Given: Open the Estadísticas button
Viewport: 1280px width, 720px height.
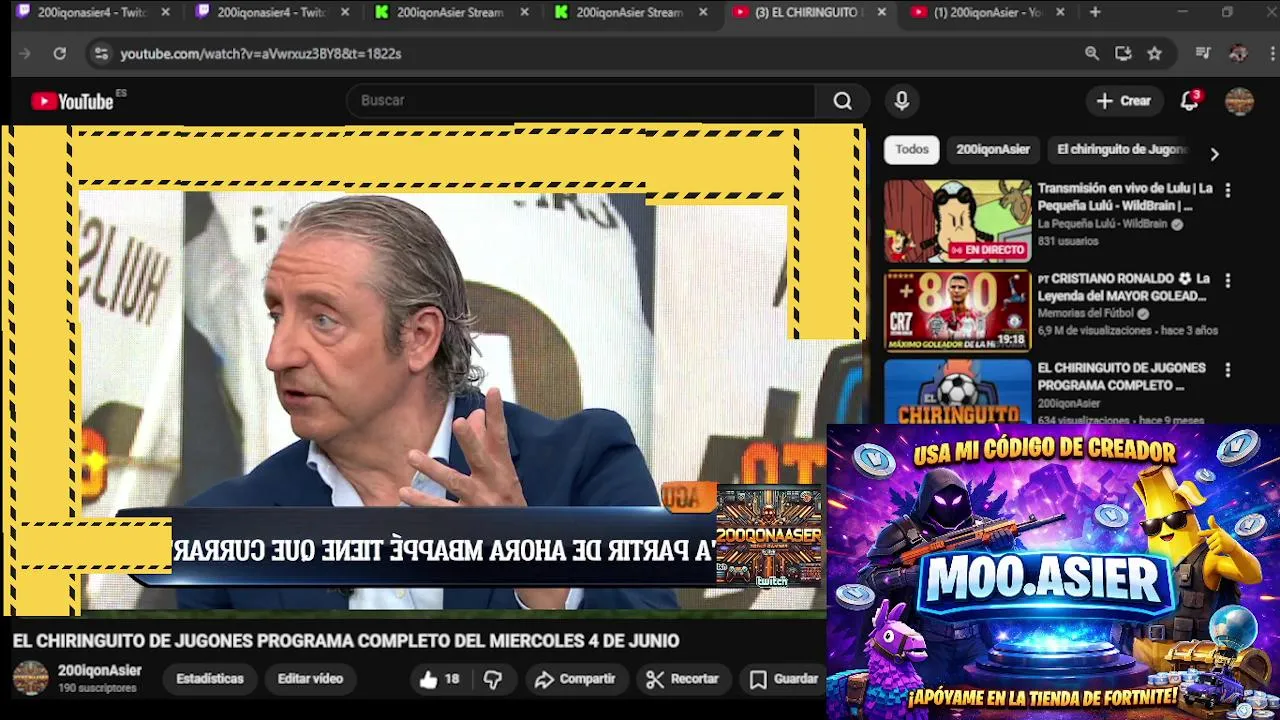Looking at the screenshot, I should [210, 679].
